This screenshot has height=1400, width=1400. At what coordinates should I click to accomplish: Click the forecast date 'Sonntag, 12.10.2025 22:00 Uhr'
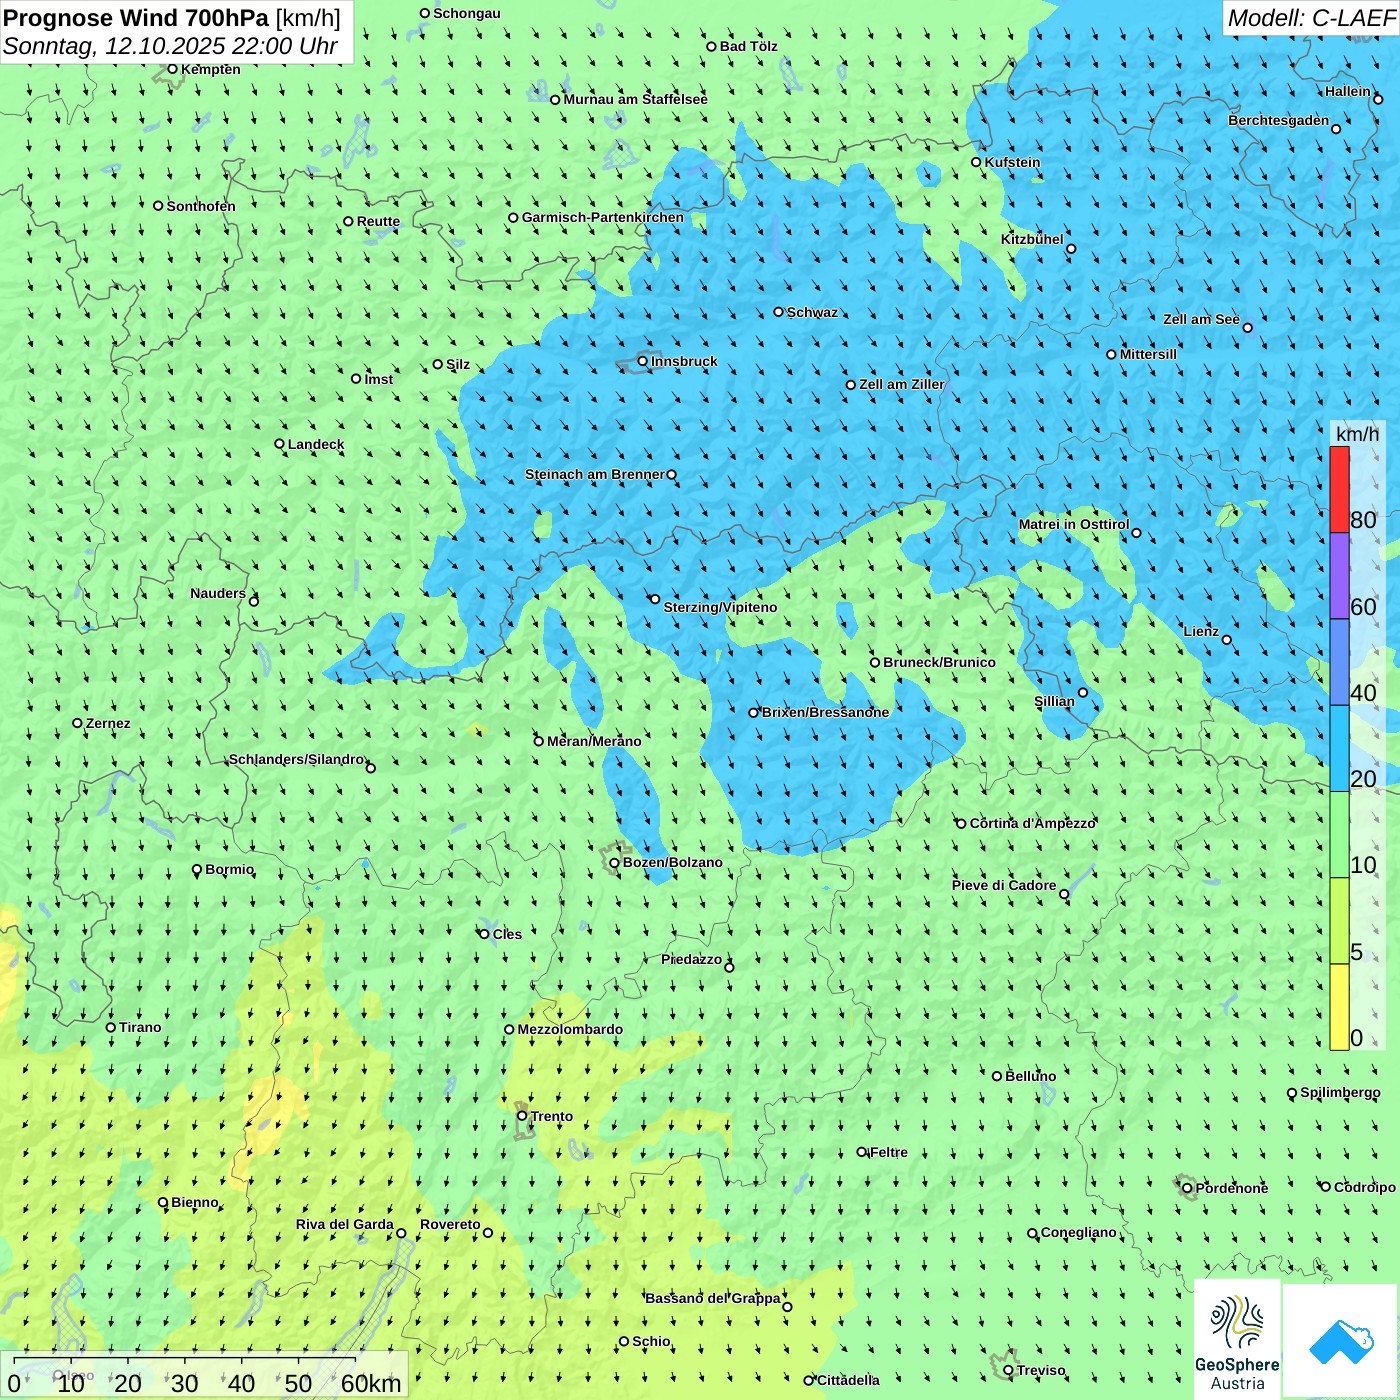click(x=170, y=46)
